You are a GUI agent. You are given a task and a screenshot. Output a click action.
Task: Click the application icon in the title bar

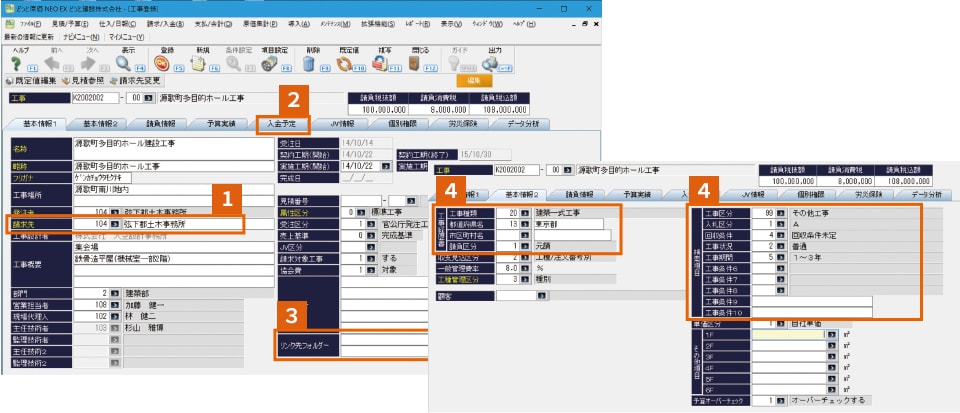click(x=9, y=10)
